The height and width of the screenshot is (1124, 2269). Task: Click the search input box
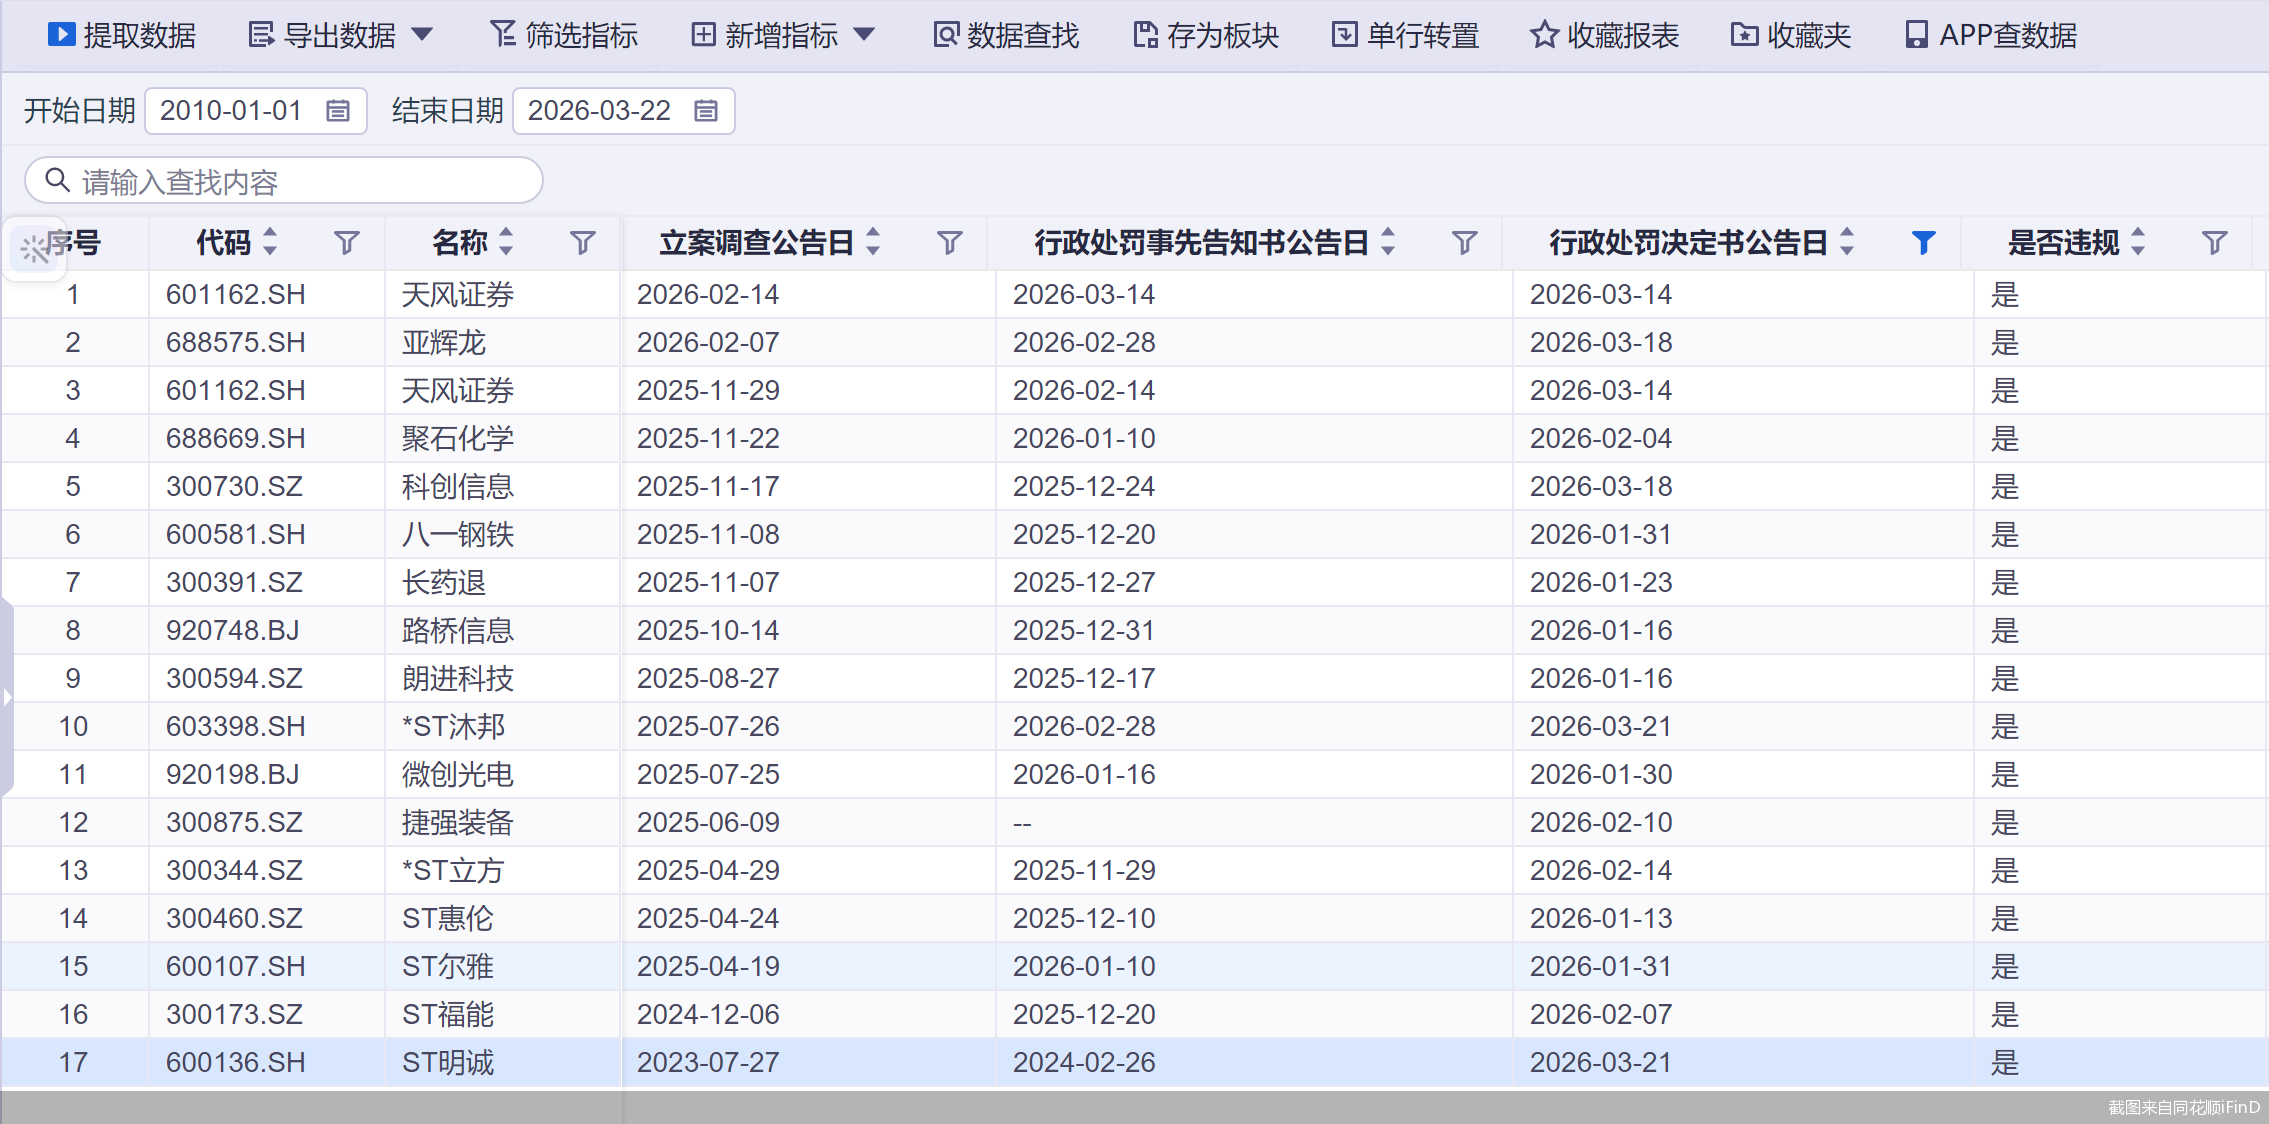(283, 181)
